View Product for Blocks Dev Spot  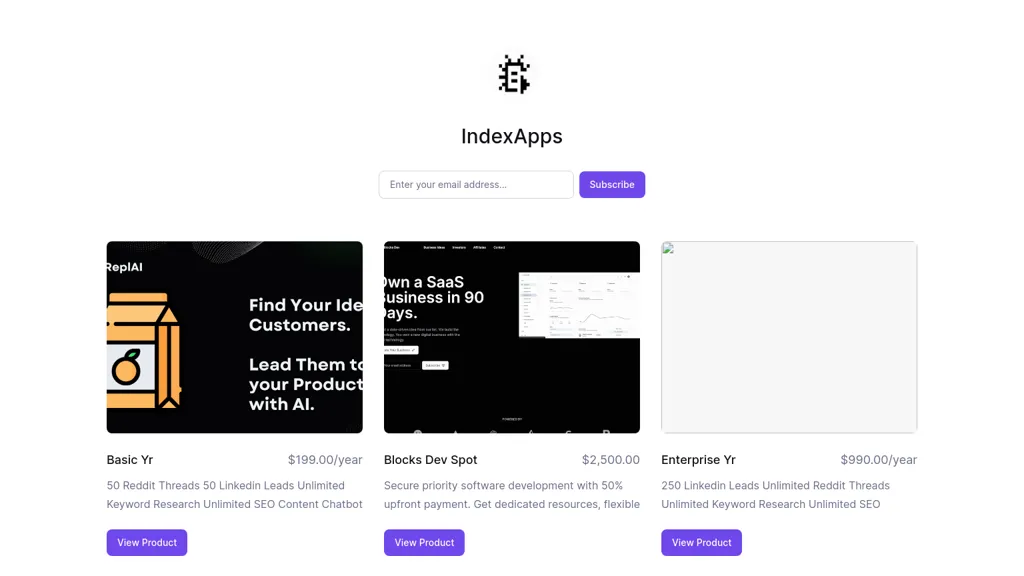(424, 543)
